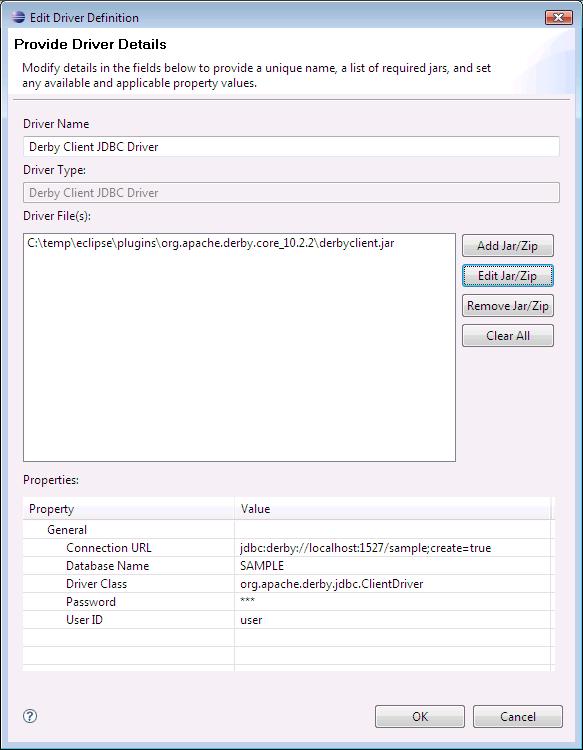Screen dimensions: 583x750
Task: Click the Clear All button
Action: (x=507, y=336)
